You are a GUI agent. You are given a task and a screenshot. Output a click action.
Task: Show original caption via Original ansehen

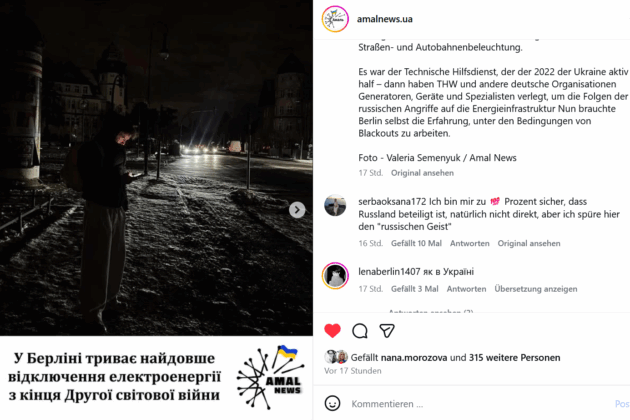(x=422, y=173)
